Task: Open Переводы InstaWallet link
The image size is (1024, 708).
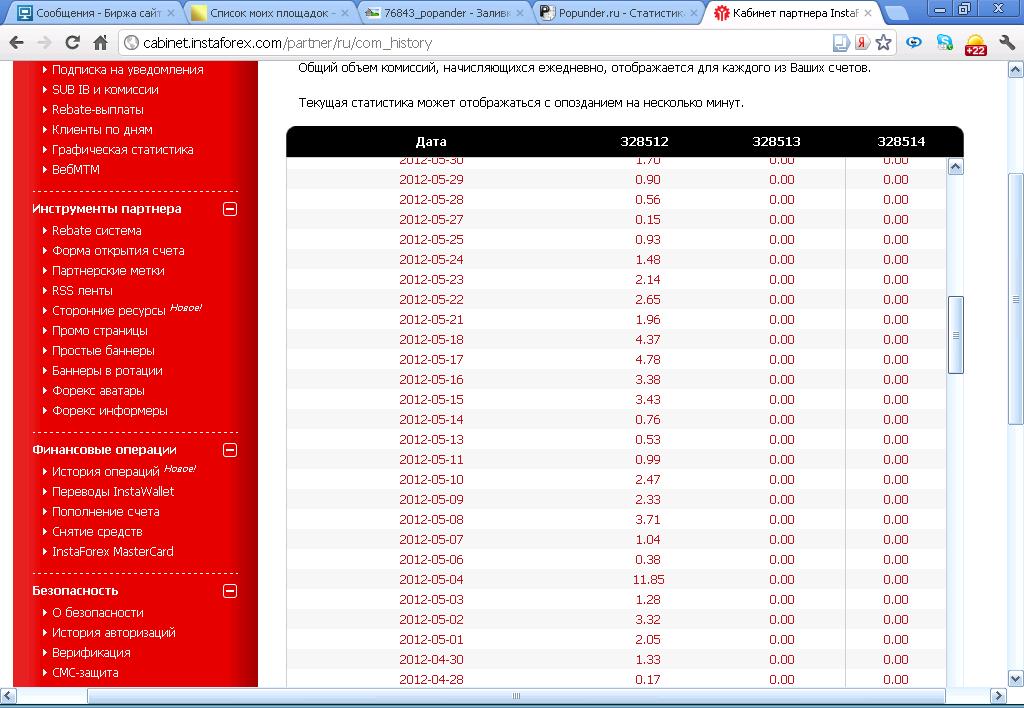Action: 113,491
